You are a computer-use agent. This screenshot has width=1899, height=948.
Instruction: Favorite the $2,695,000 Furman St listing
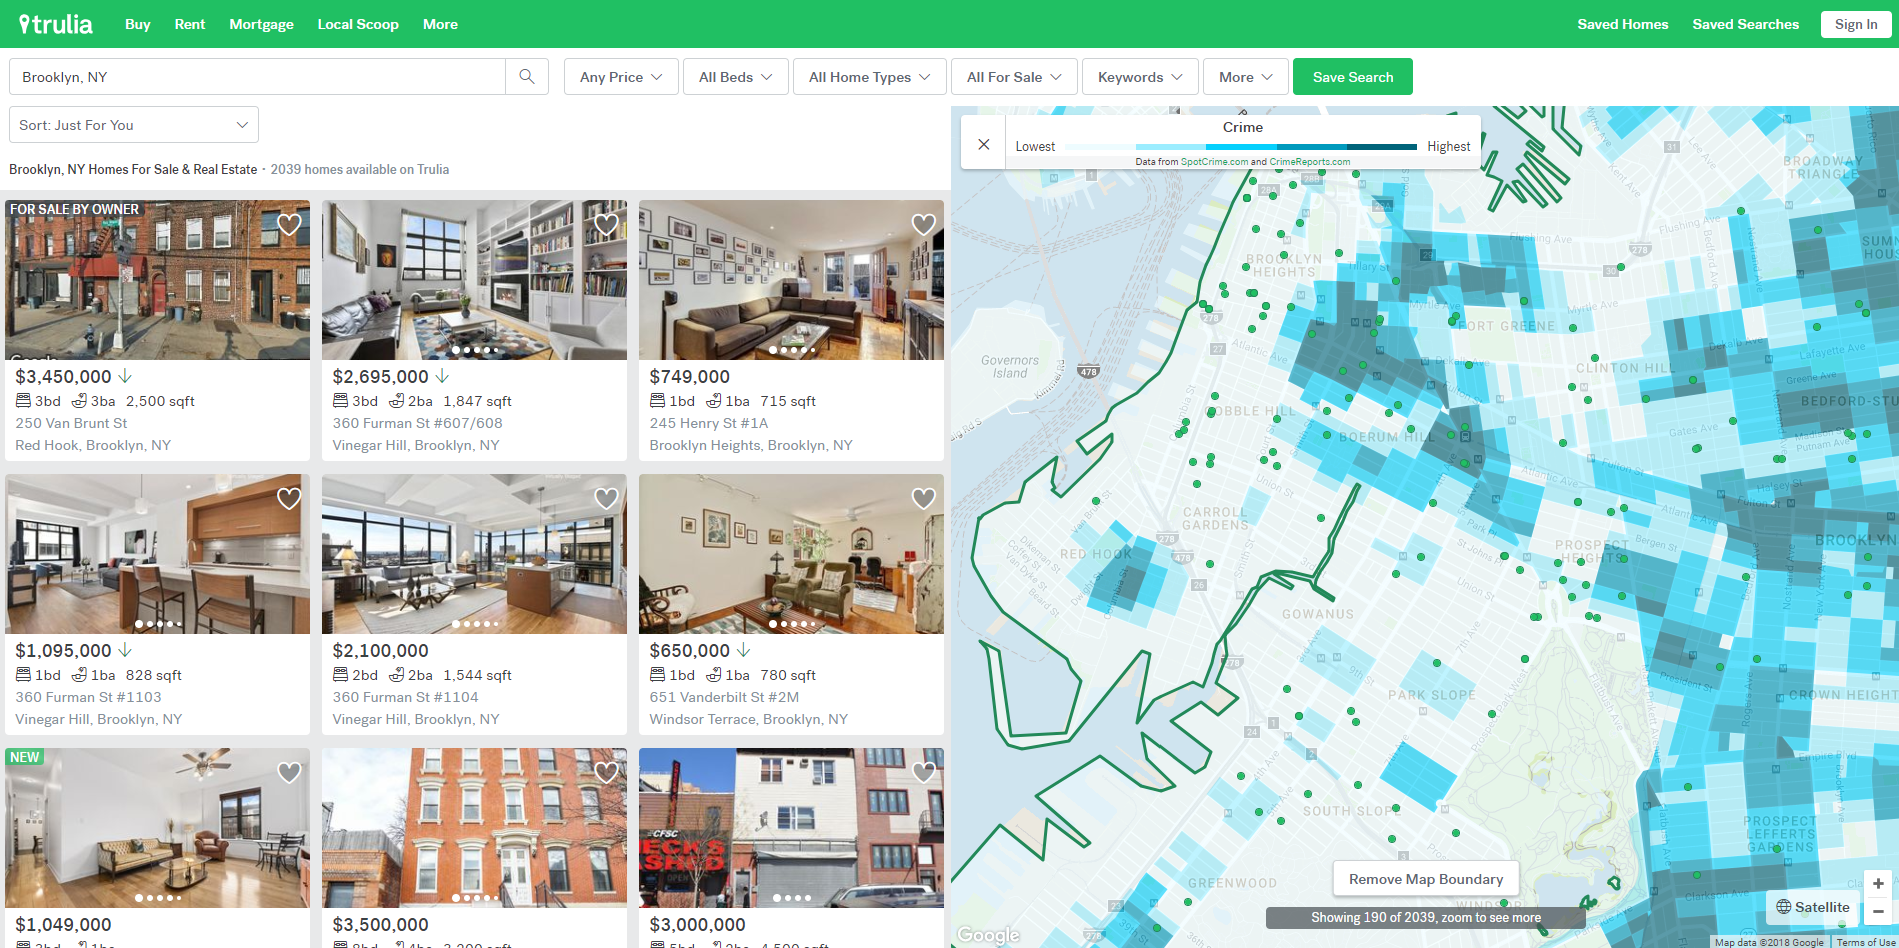click(606, 225)
